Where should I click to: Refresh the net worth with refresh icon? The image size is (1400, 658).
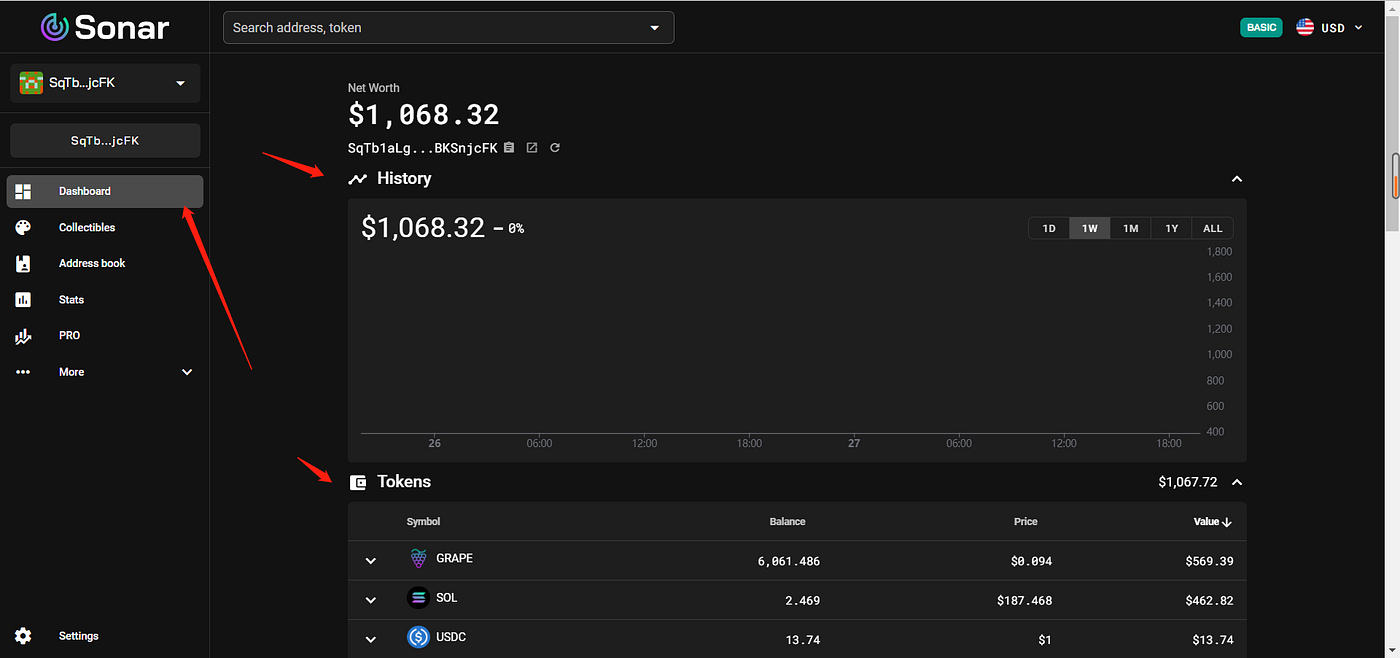pos(555,148)
